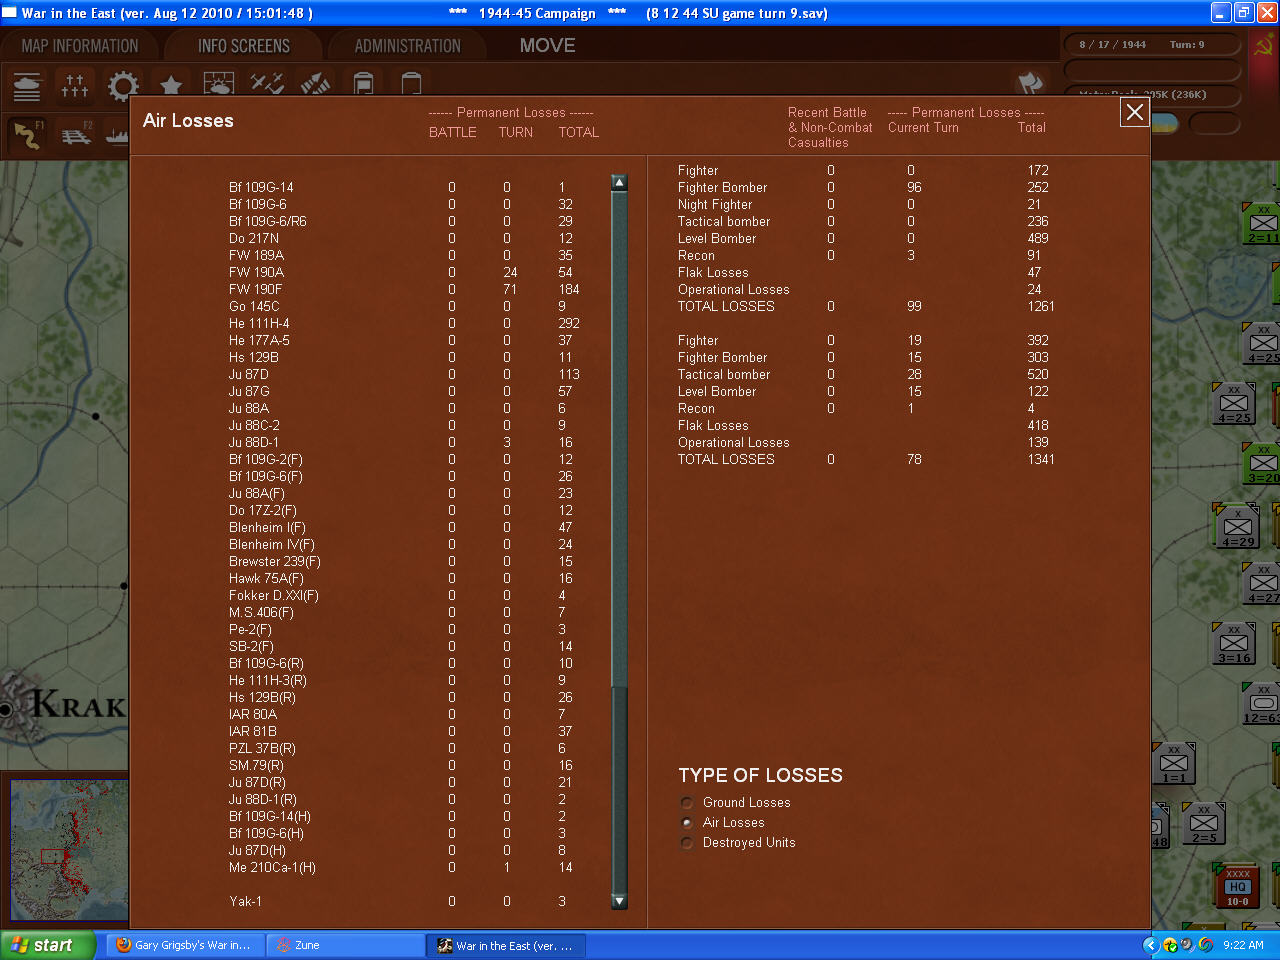Click the Air Losses window title

pyautogui.click(x=188, y=121)
